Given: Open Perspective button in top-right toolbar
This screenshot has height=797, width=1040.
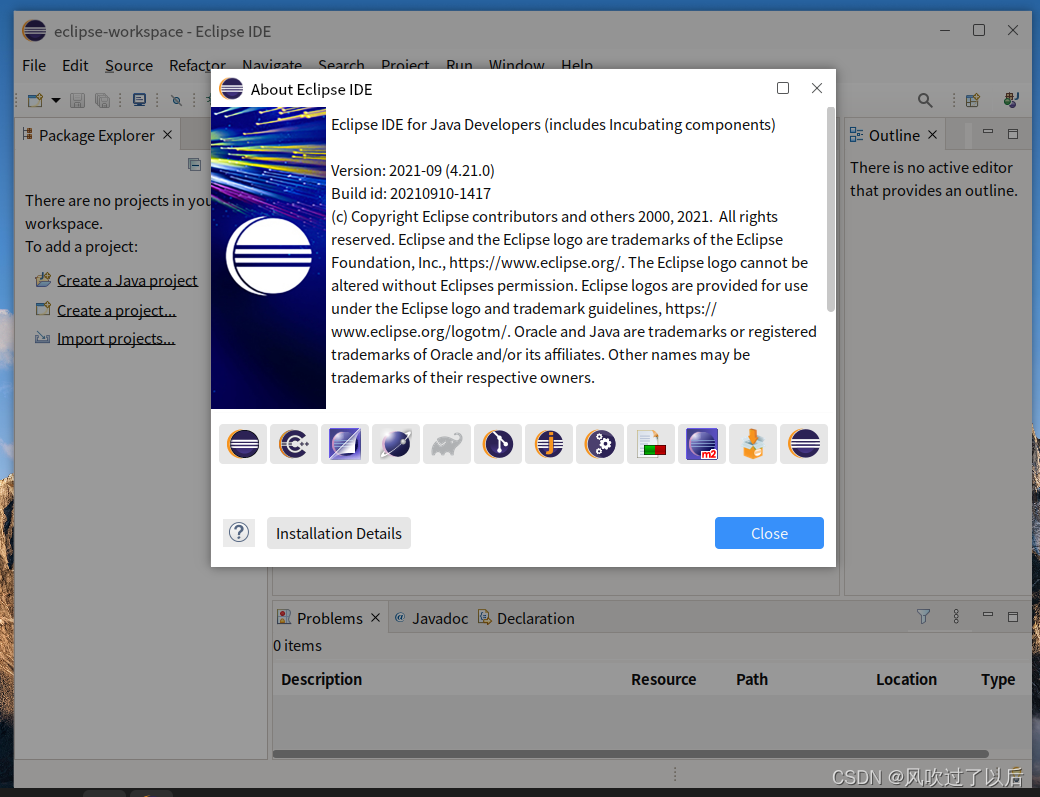Looking at the screenshot, I should [973, 100].
